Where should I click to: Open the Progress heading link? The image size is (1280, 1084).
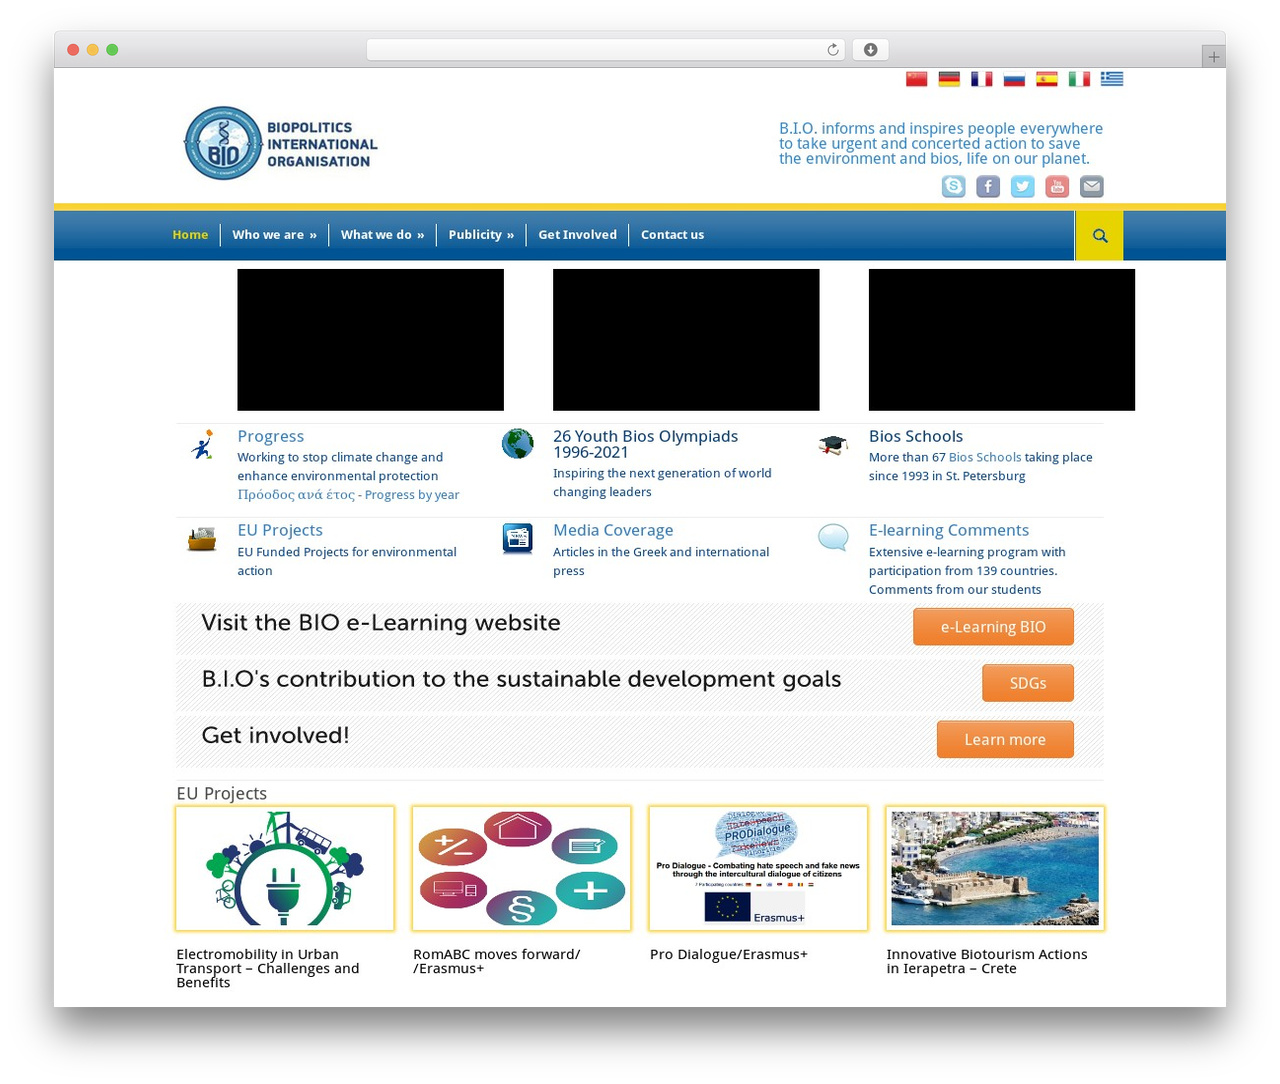[x=270, y=437]
